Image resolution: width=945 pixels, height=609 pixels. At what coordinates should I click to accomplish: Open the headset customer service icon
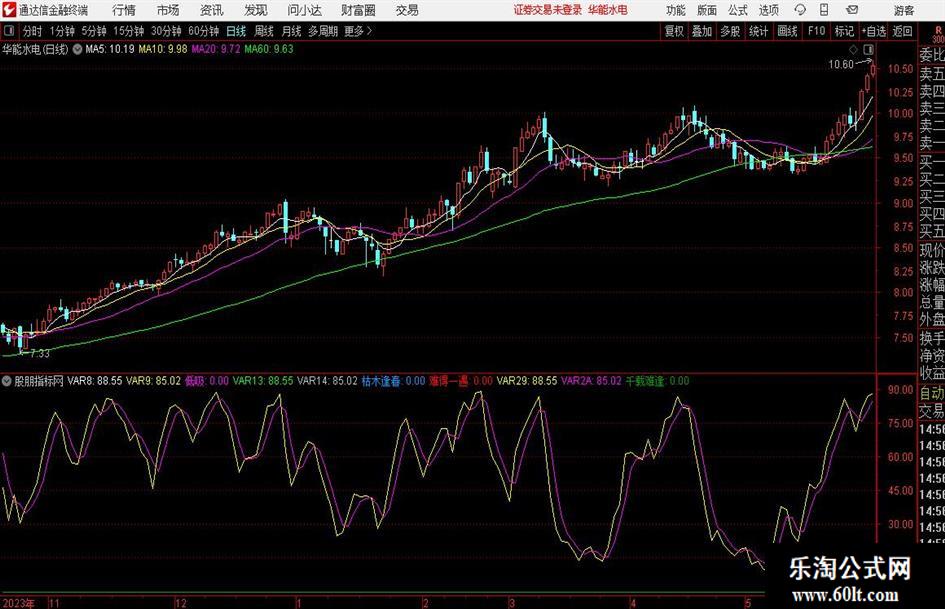(x=800, y=10)
